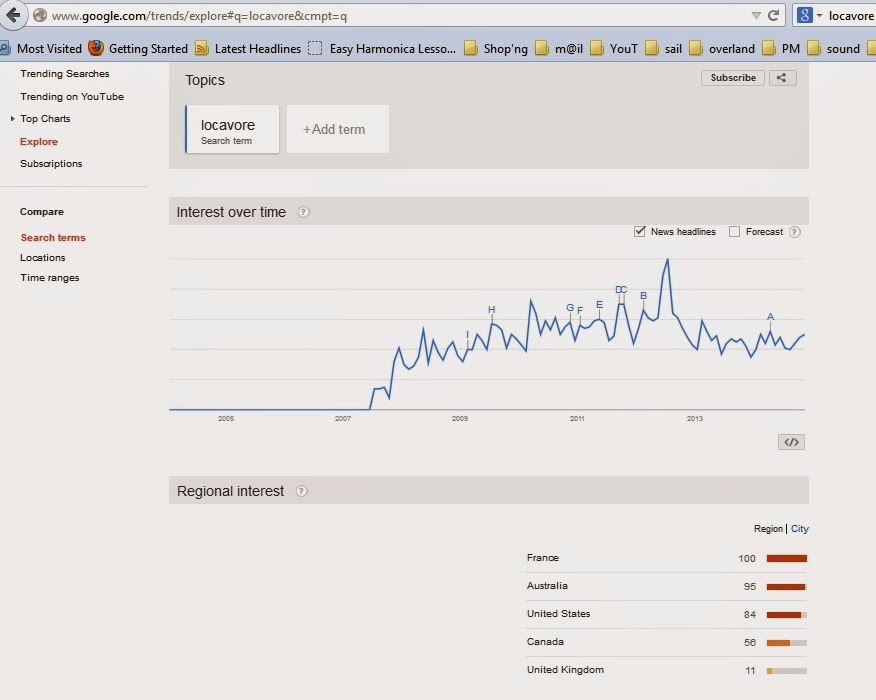This screenshot has width=876, height=700.
Task: Enable the Forecast checkbox
Action: coord(735,231)
